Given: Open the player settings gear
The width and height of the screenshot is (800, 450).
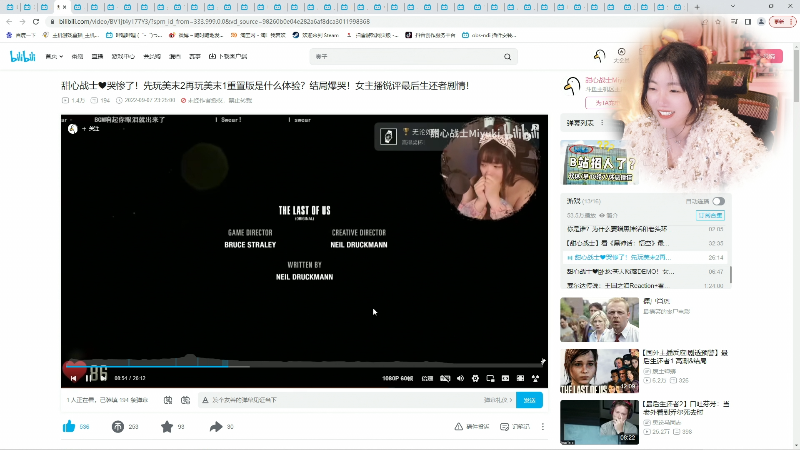Looking at the screenshot, I should [x=475, y=378].
